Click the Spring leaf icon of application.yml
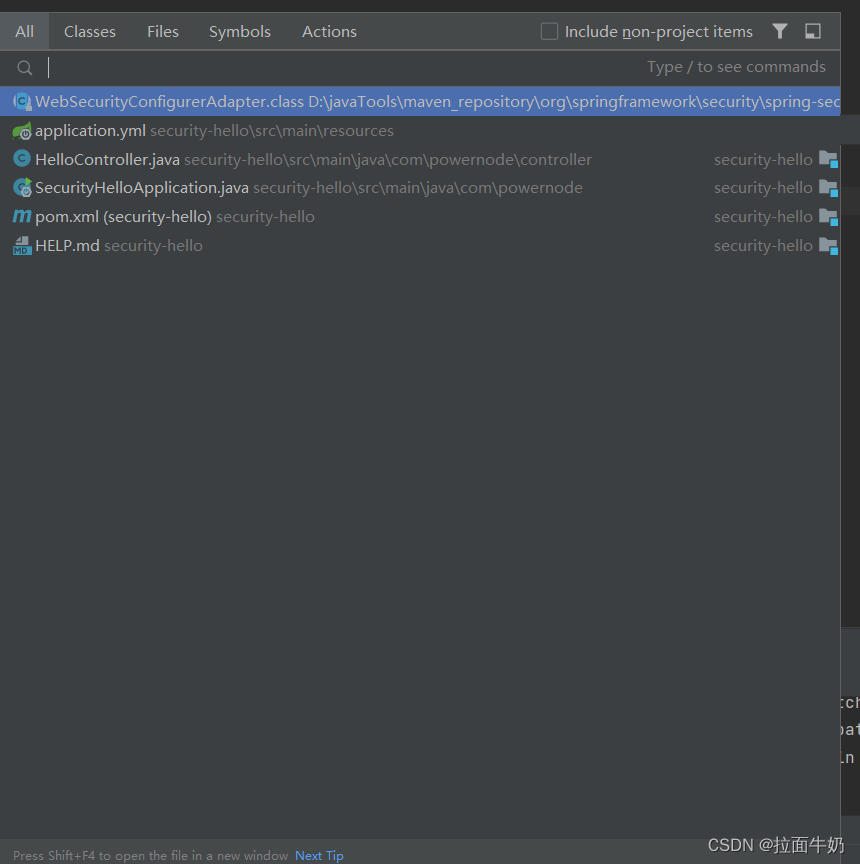This screenshot has width=860, height=864. 22,131
